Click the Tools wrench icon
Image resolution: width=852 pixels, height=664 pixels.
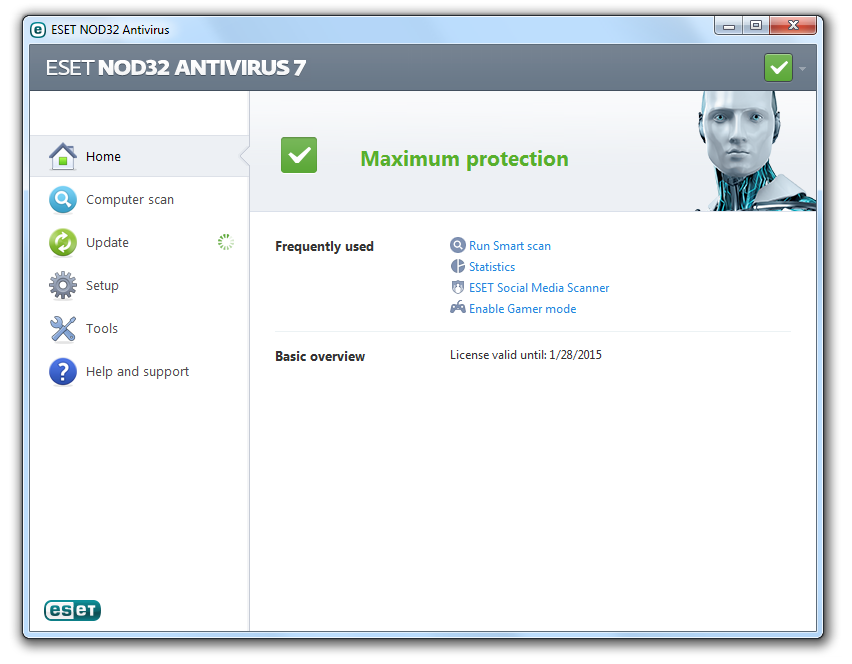click(62, 329)
